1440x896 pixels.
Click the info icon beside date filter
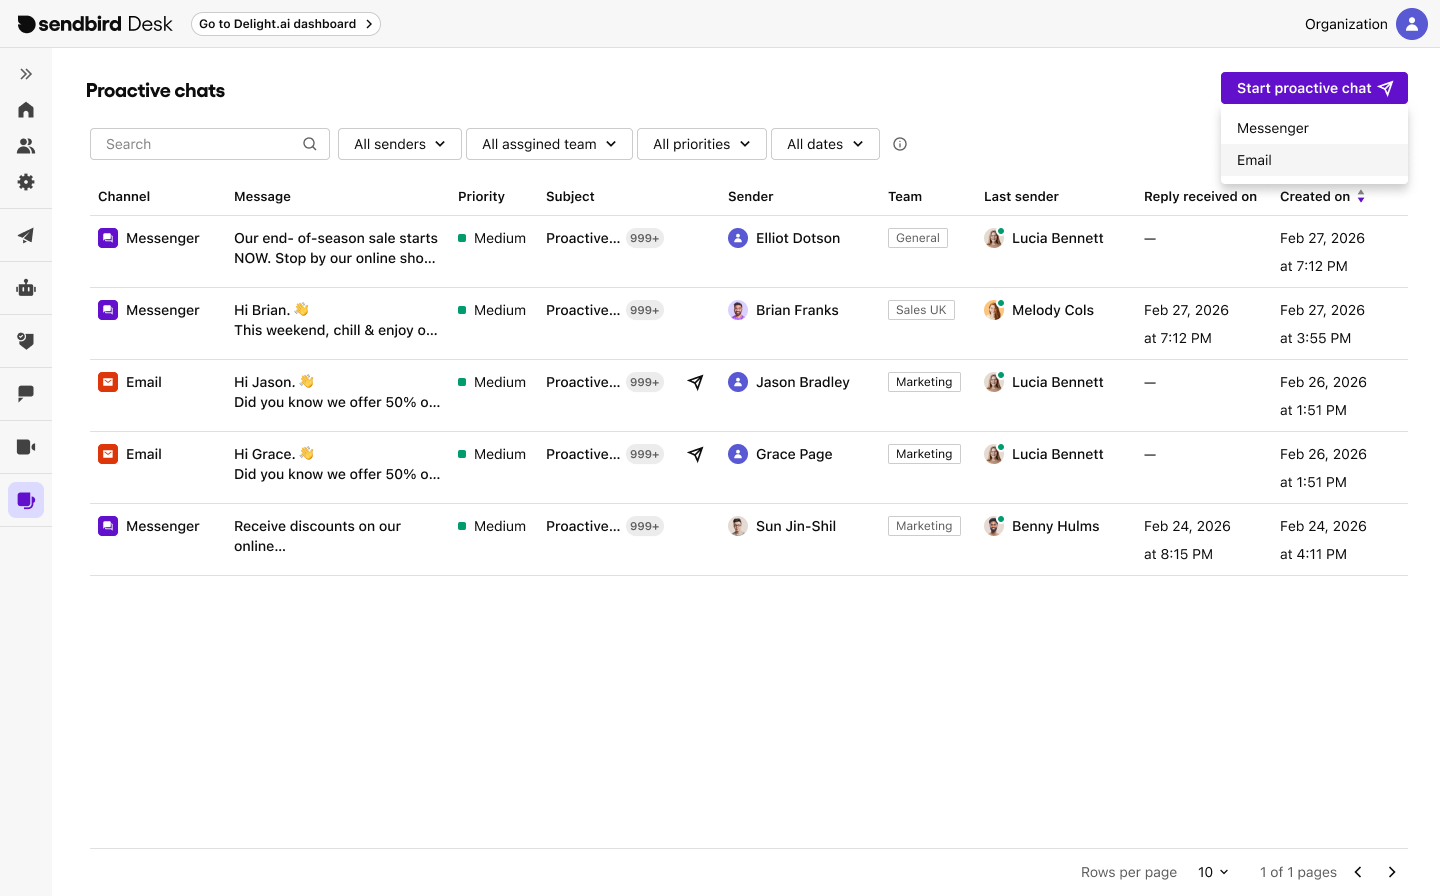900,144
